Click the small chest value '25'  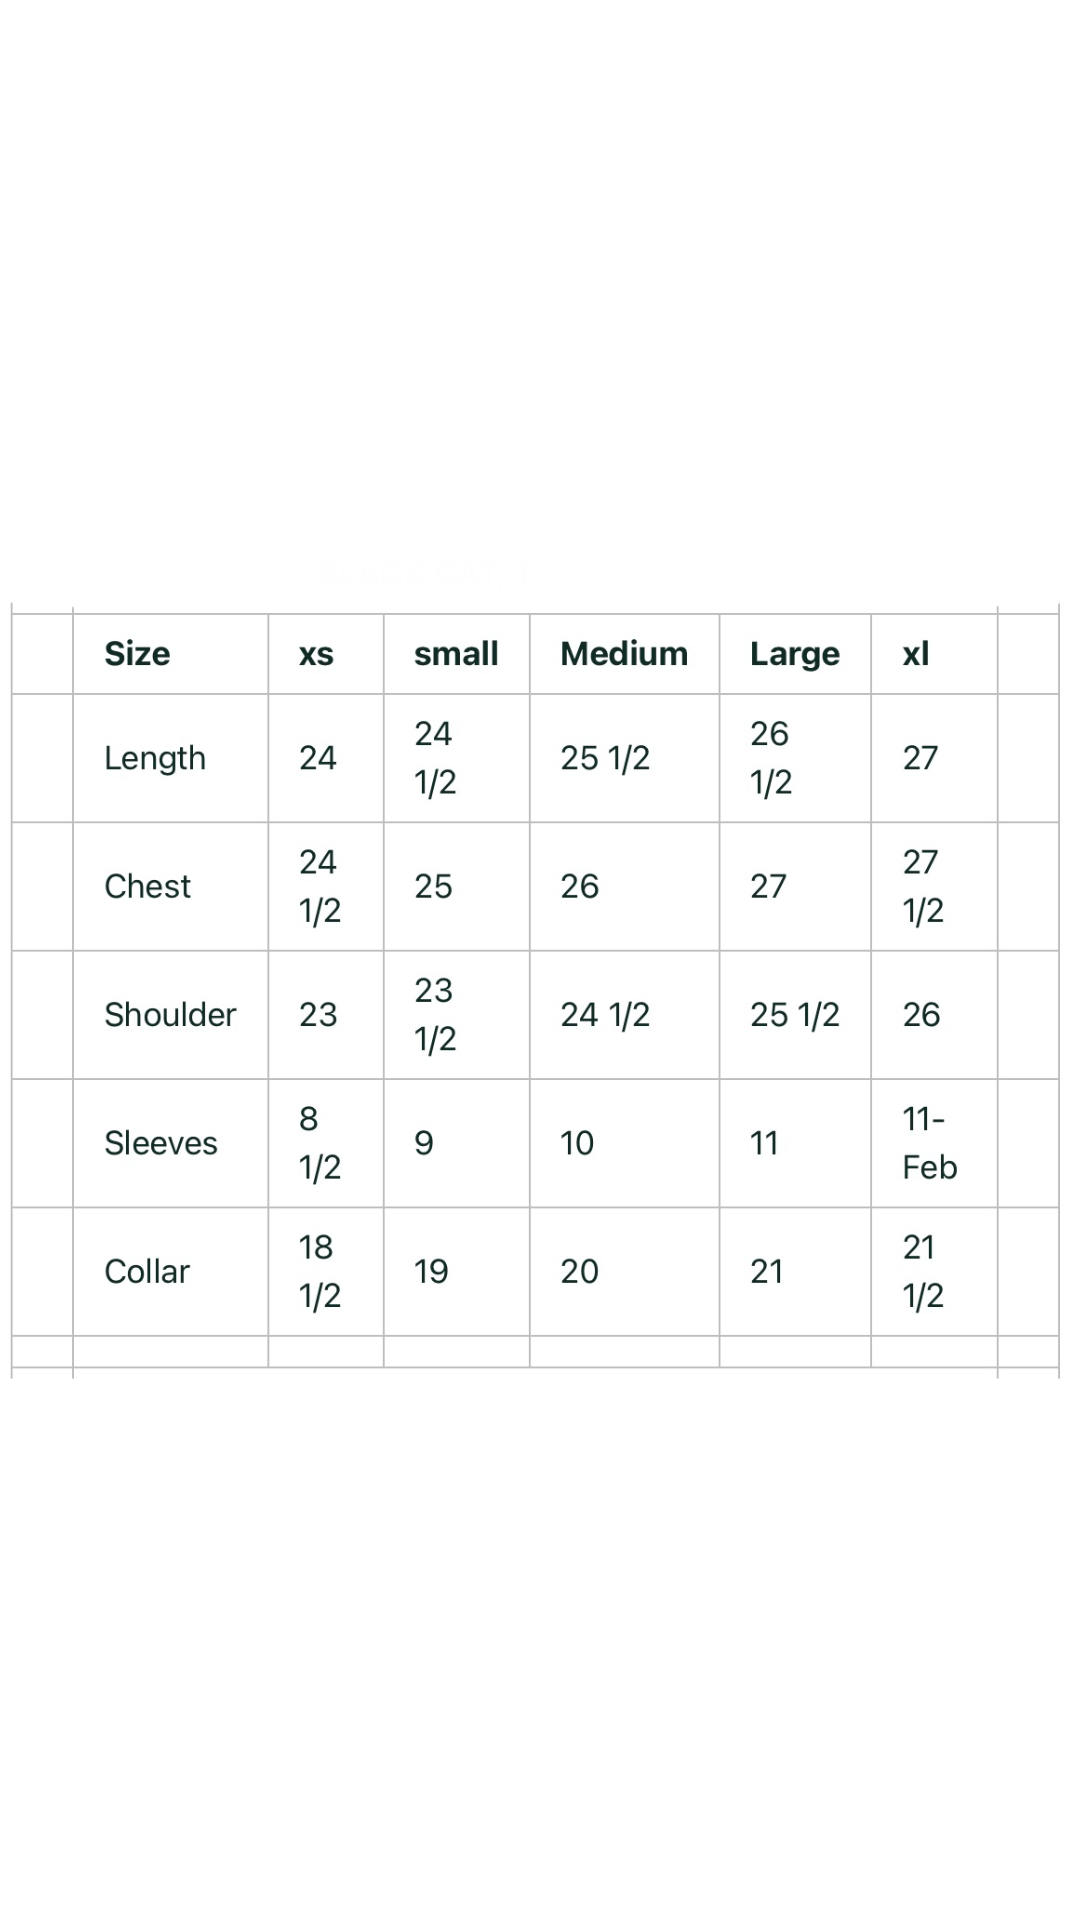click(433, 886)
